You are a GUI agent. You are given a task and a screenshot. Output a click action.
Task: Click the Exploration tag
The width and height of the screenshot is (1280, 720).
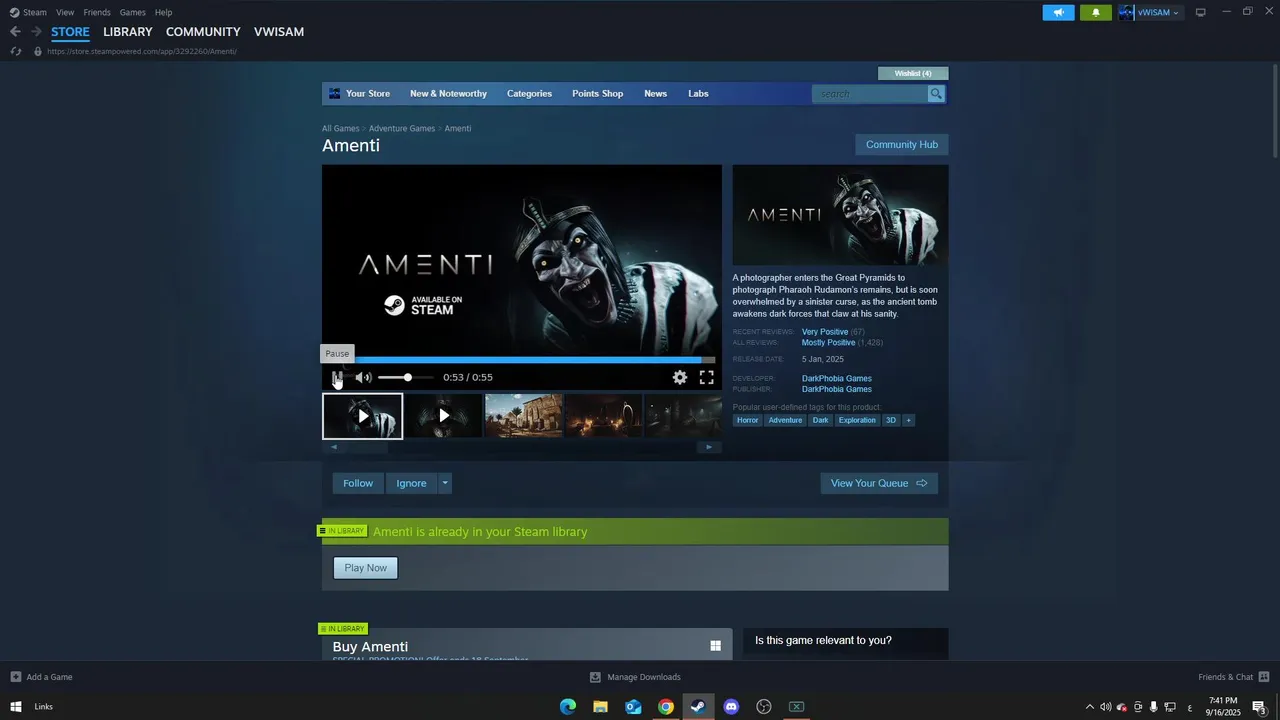857,420
